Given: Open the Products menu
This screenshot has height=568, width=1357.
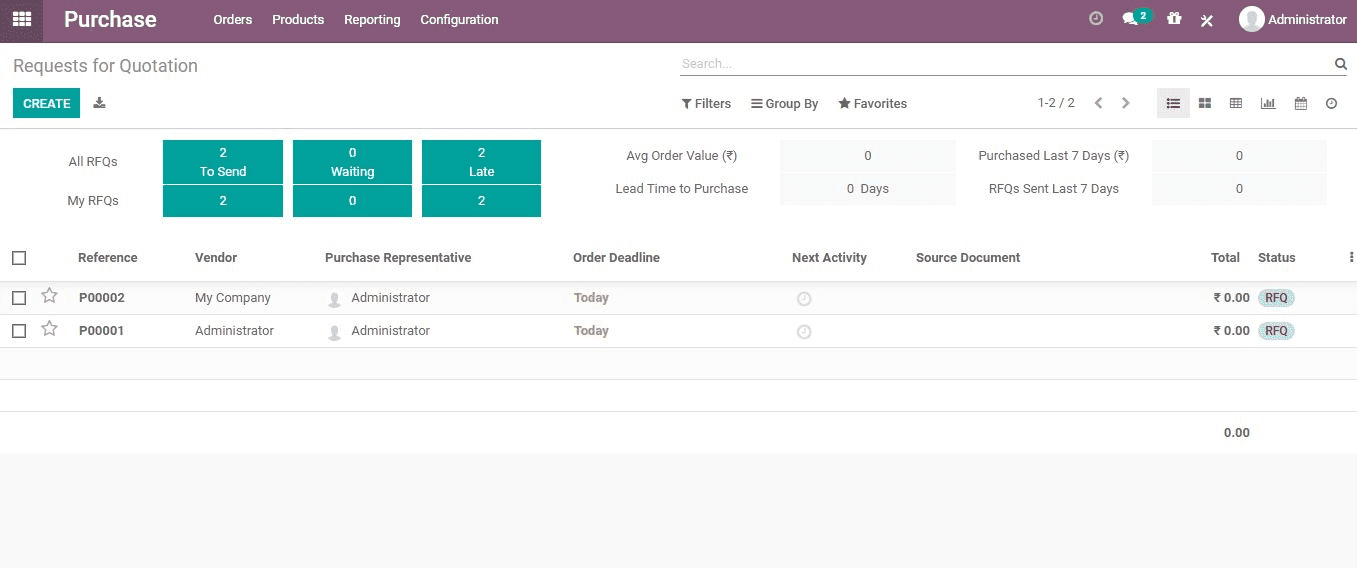Looking at the screenshot, I should pos(298,20).
